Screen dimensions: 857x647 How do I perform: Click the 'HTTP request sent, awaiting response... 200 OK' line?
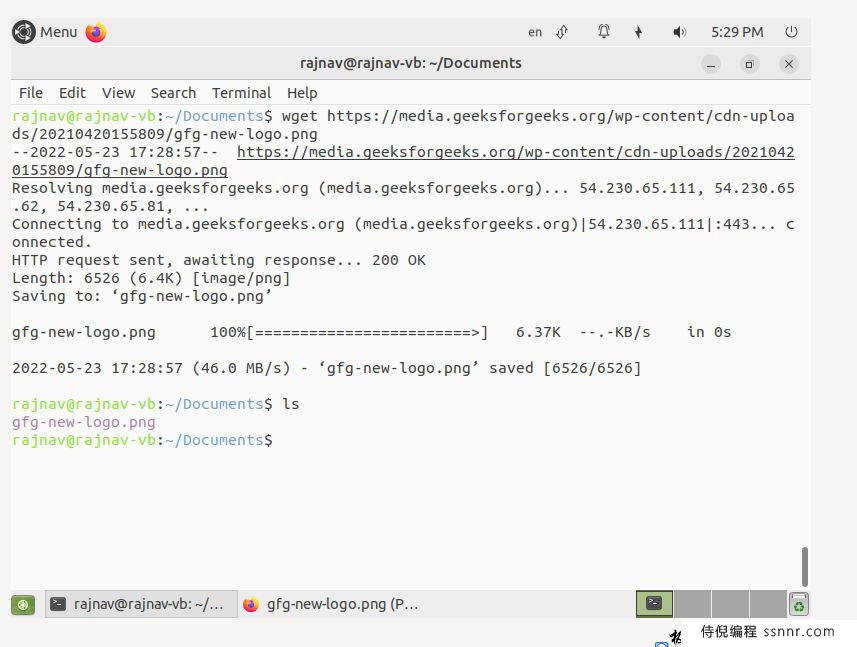(x=219, y=260)
